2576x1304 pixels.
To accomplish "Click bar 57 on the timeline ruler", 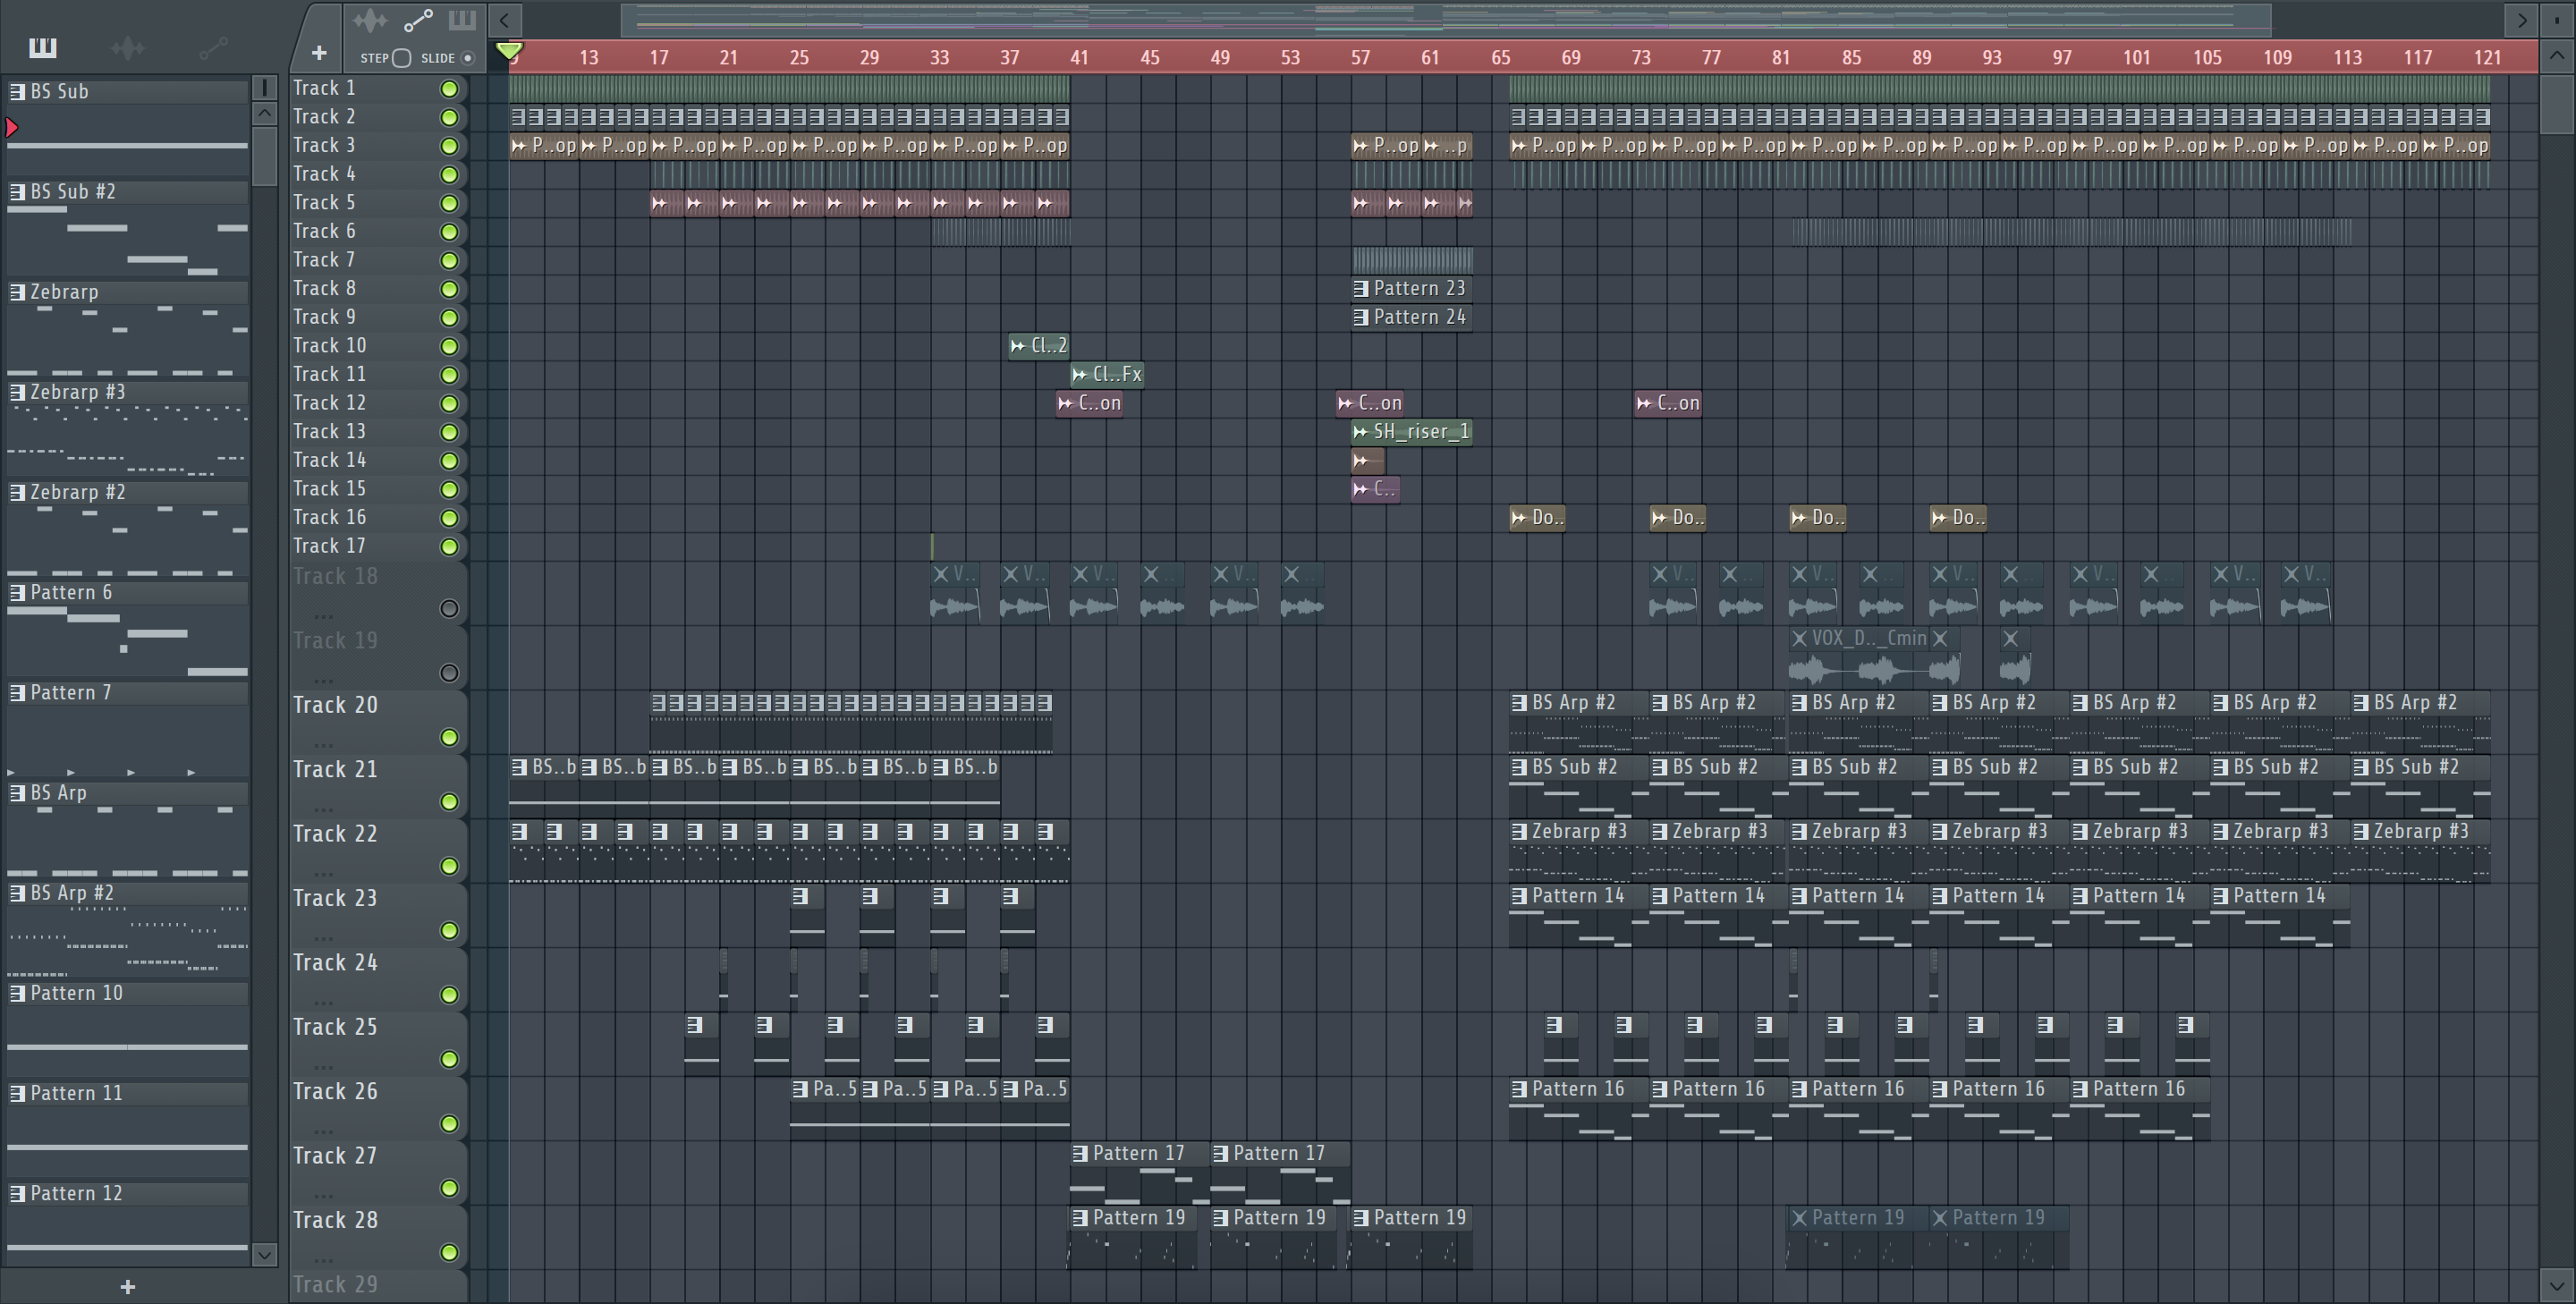I will 1360,57.
